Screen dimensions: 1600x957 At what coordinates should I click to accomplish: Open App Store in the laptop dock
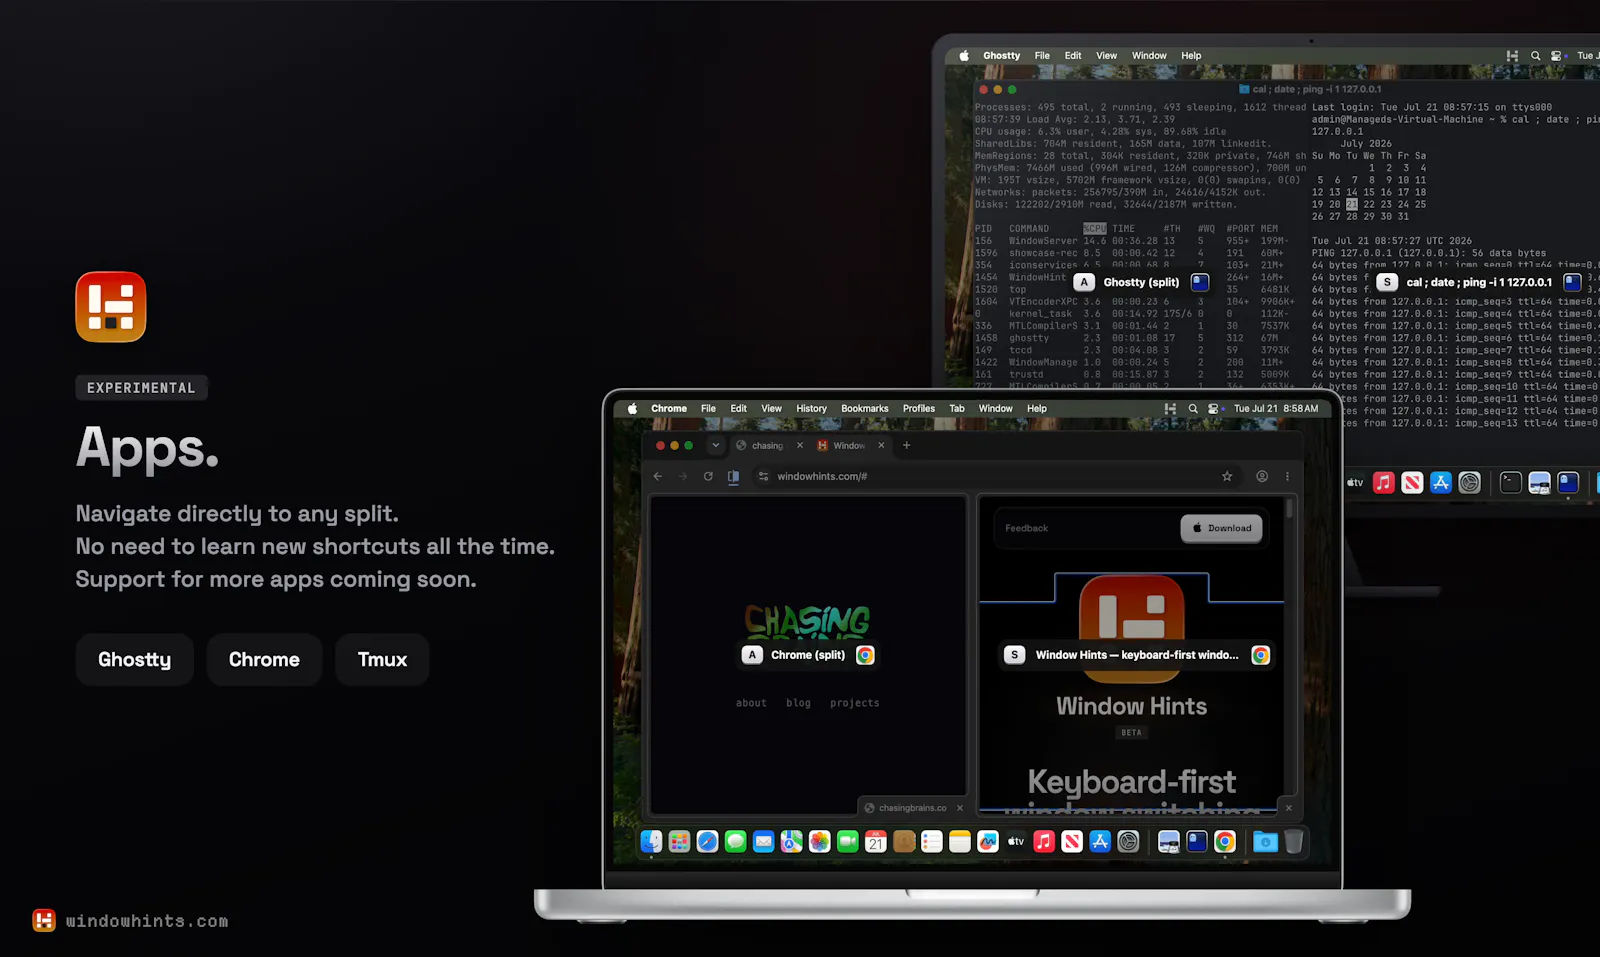tap(1100, 842)
